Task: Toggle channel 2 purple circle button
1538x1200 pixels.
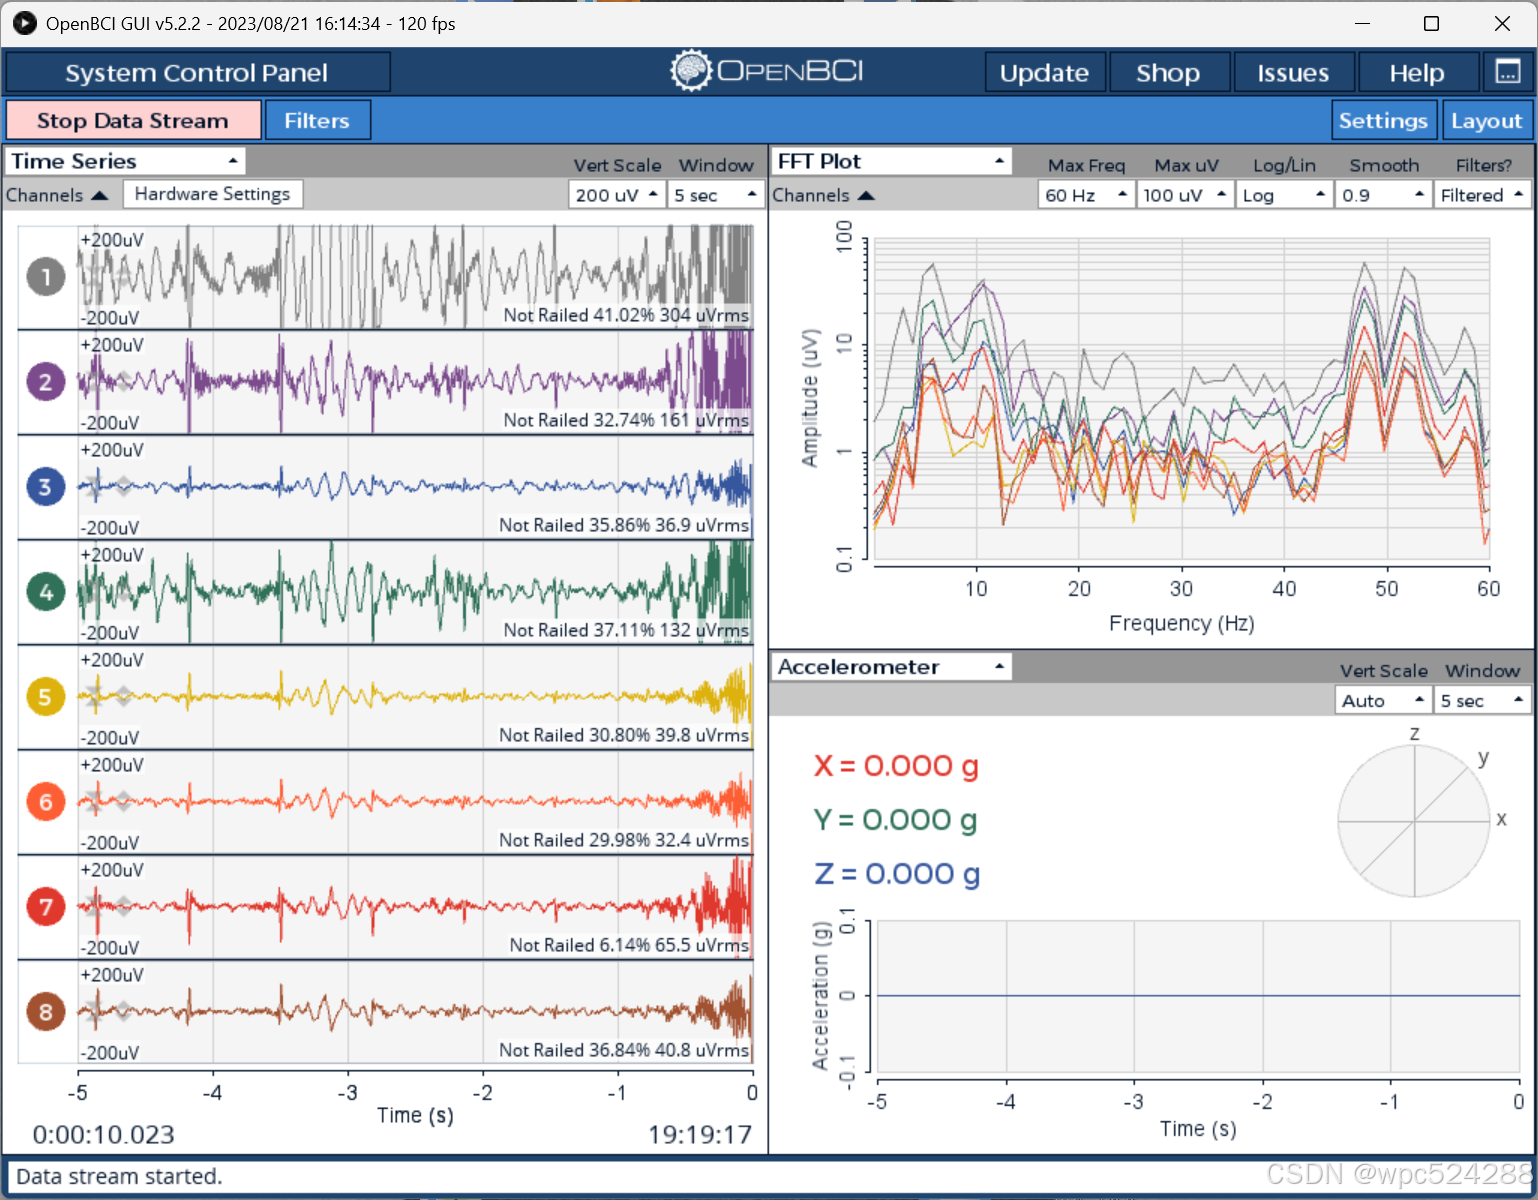Action: pos(45,382)
